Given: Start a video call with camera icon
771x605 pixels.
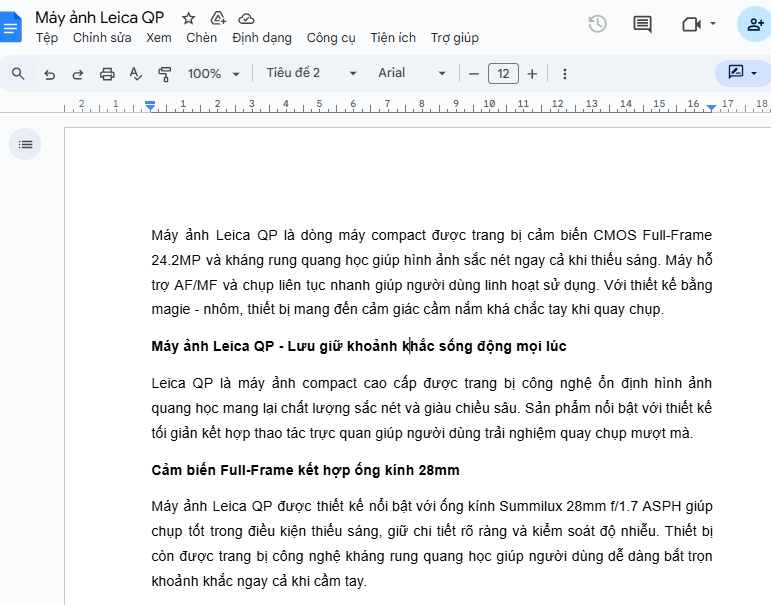Looking at the screenshot, I should pos(691,24).
